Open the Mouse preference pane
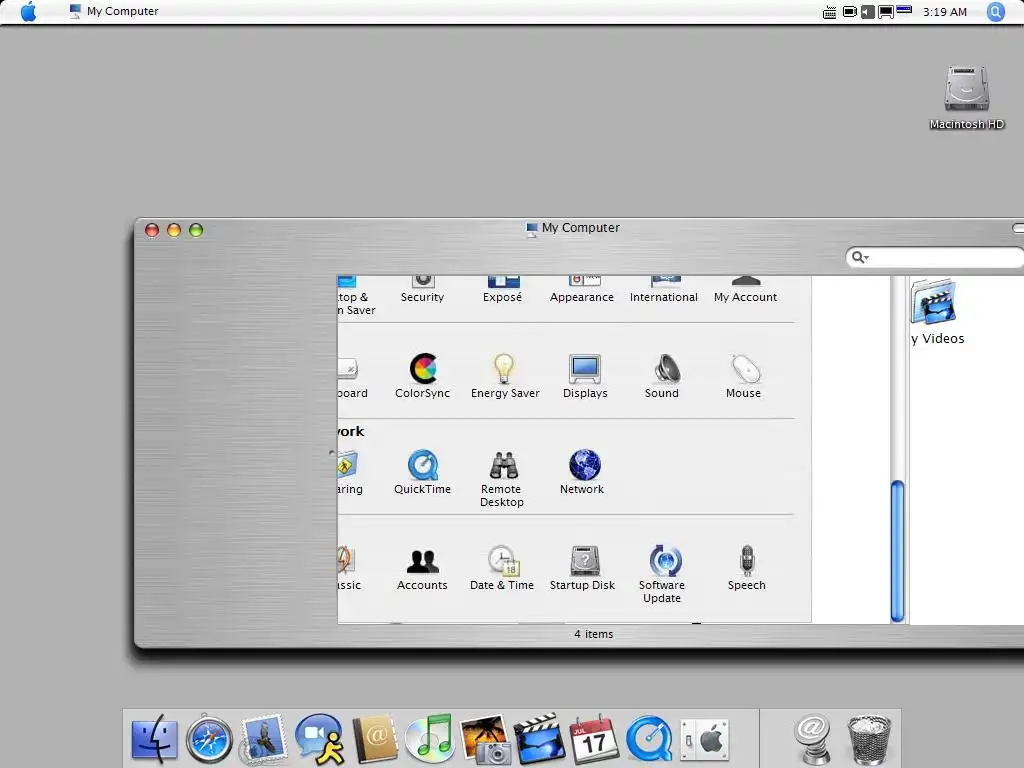1024x768 pixels. pos(744,376)
